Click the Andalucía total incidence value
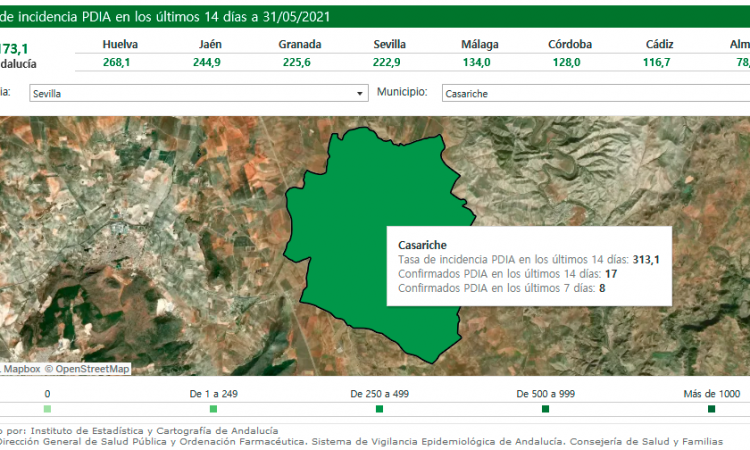The height and width of the screenshot is (450, 750). [x=15, y=47]
